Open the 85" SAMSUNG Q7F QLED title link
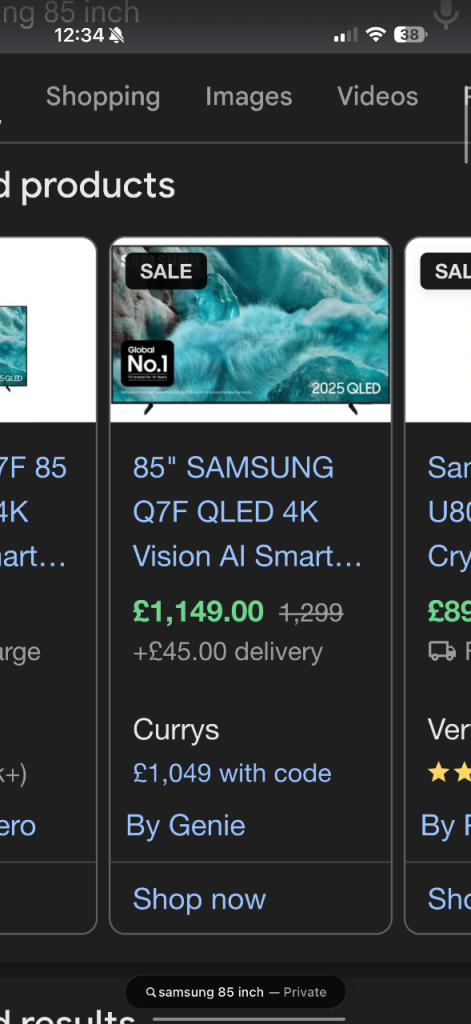The image size is (471, 1024). click(x=247, y=512)
